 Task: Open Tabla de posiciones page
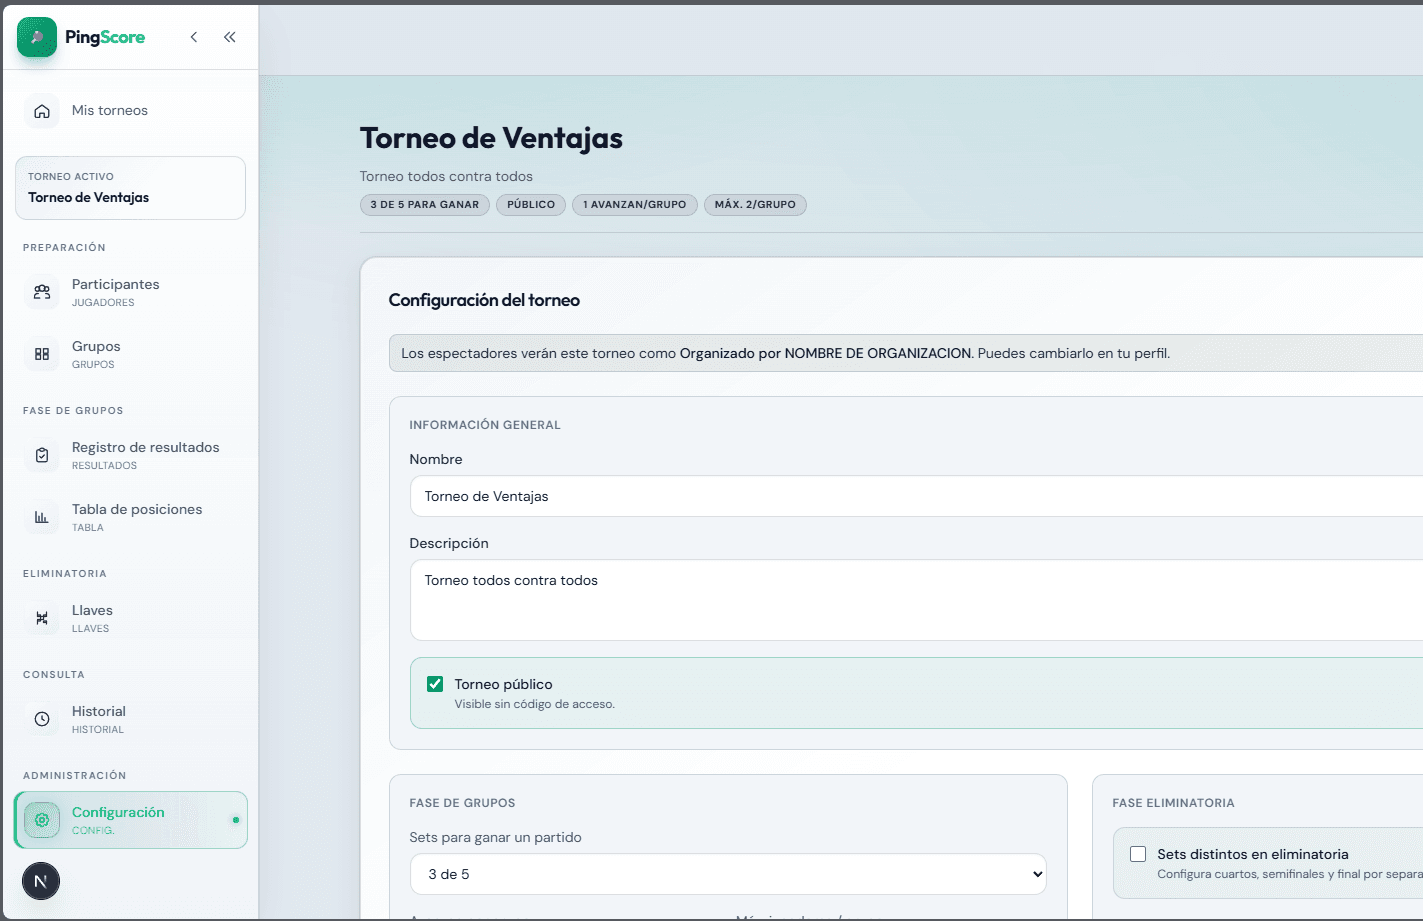pyautogui.click(x=130, y=517)
